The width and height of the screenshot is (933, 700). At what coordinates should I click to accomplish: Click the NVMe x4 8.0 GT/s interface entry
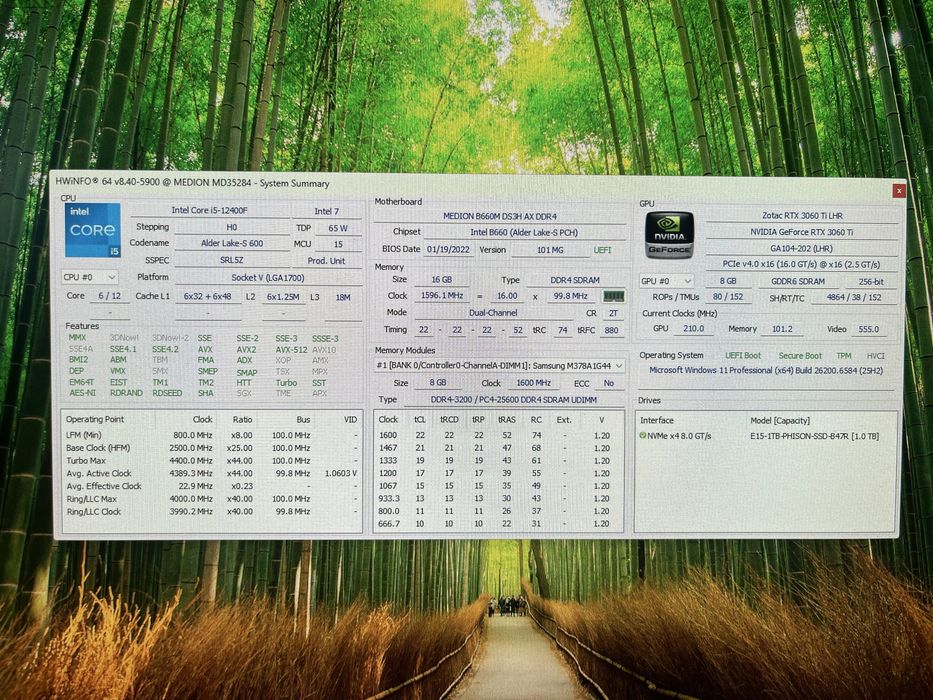679,436
